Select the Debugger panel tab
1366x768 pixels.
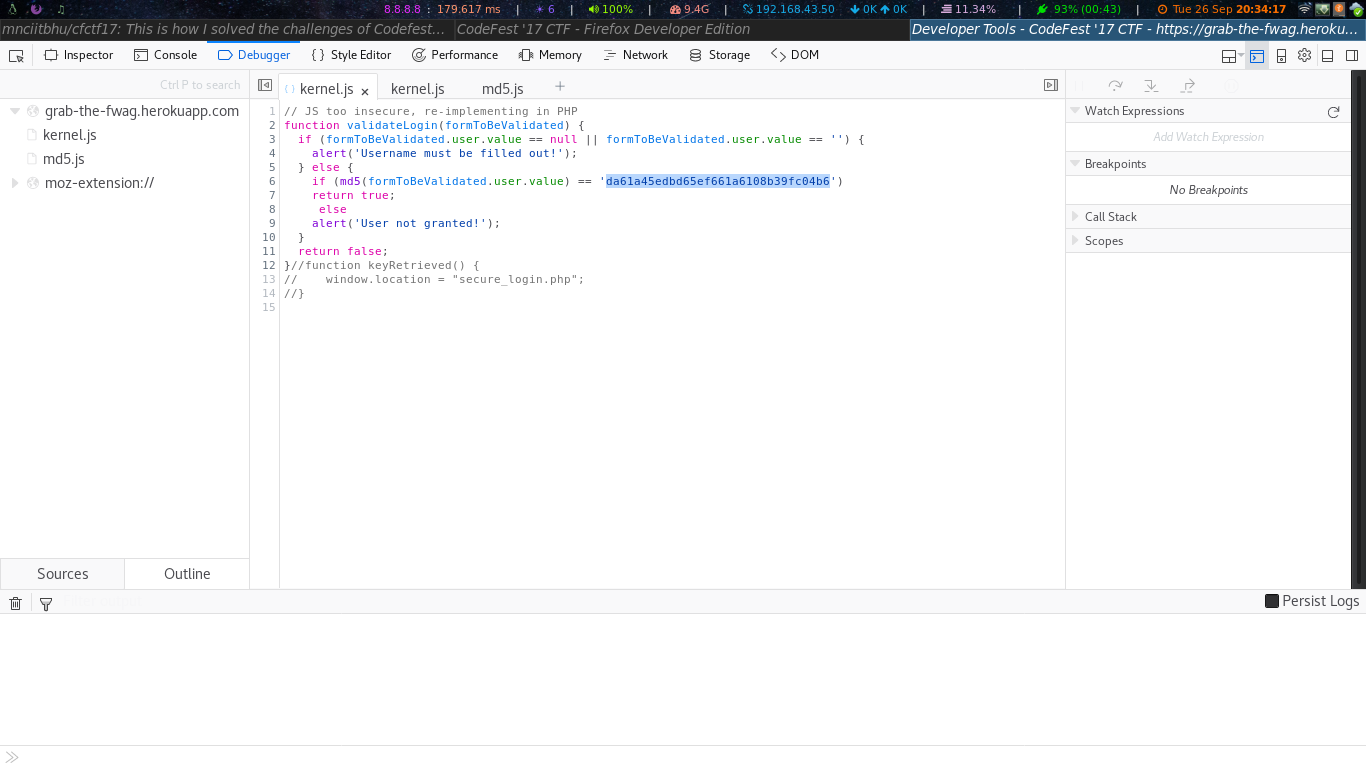[254, 55]
